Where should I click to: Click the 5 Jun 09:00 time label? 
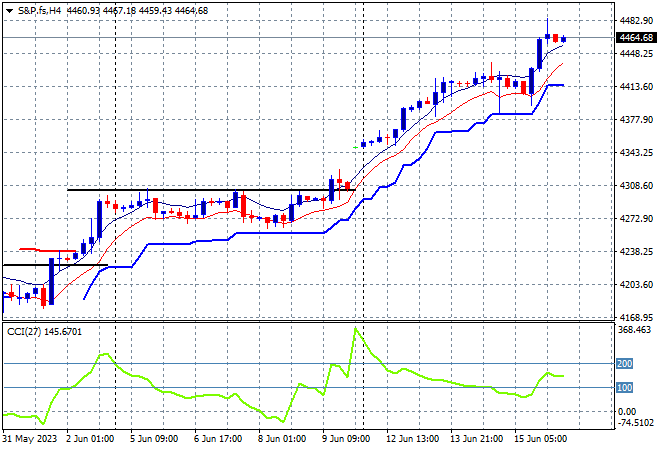click(154, 439)
